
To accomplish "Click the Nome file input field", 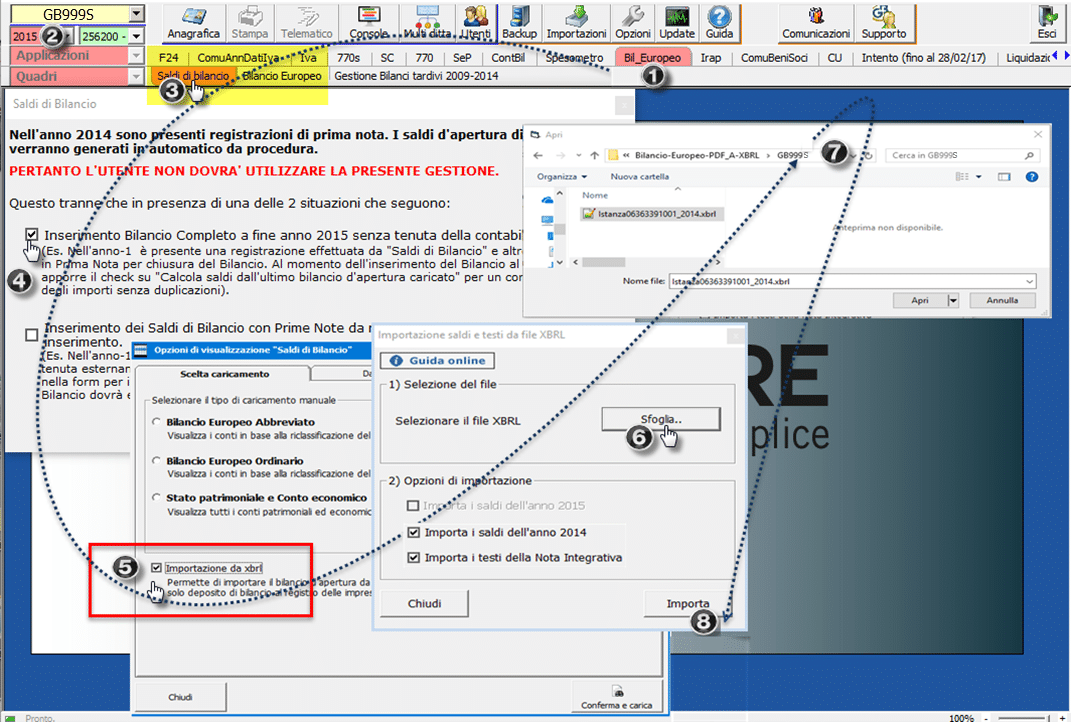I will click(x=852, y=282).
